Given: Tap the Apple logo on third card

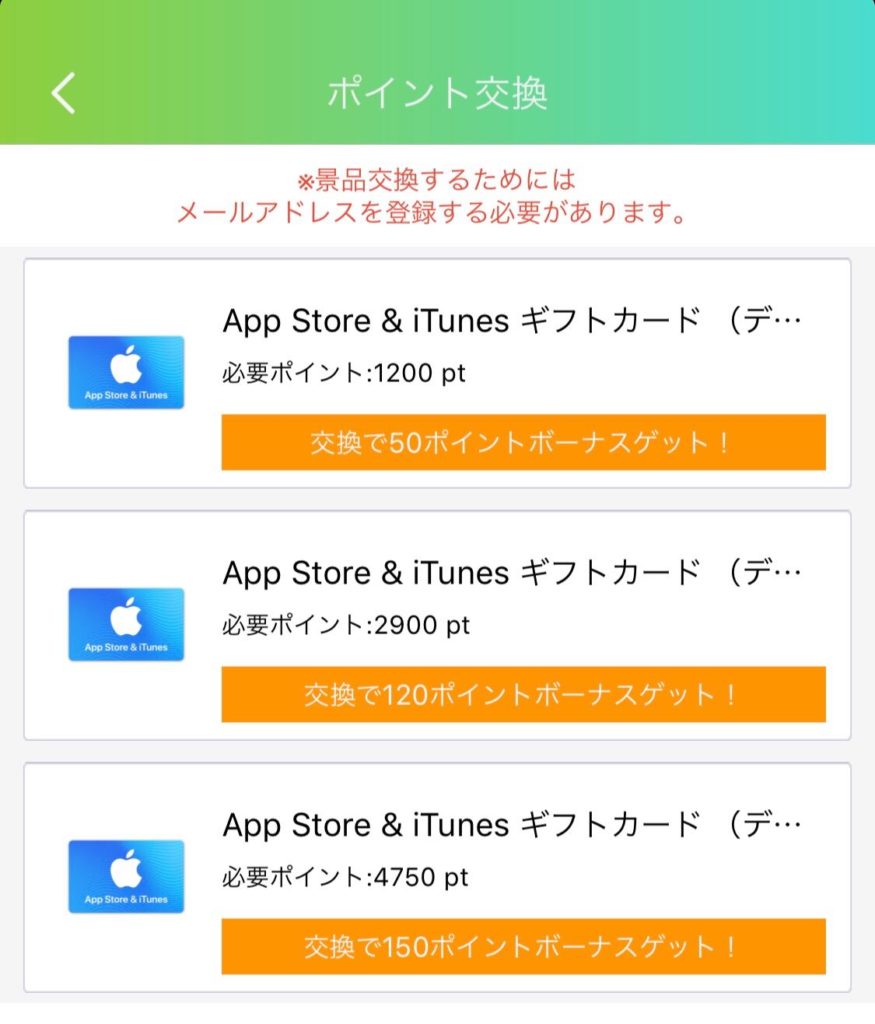Looking at the screenshot, I should point(127,869).
